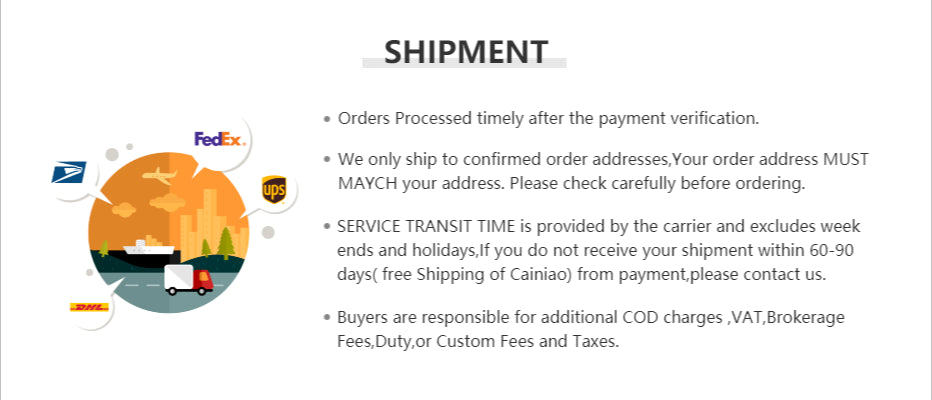Viewport: 932px width, 400px height.
Task: Click the FedEx logo
Action: pos(219,139)
